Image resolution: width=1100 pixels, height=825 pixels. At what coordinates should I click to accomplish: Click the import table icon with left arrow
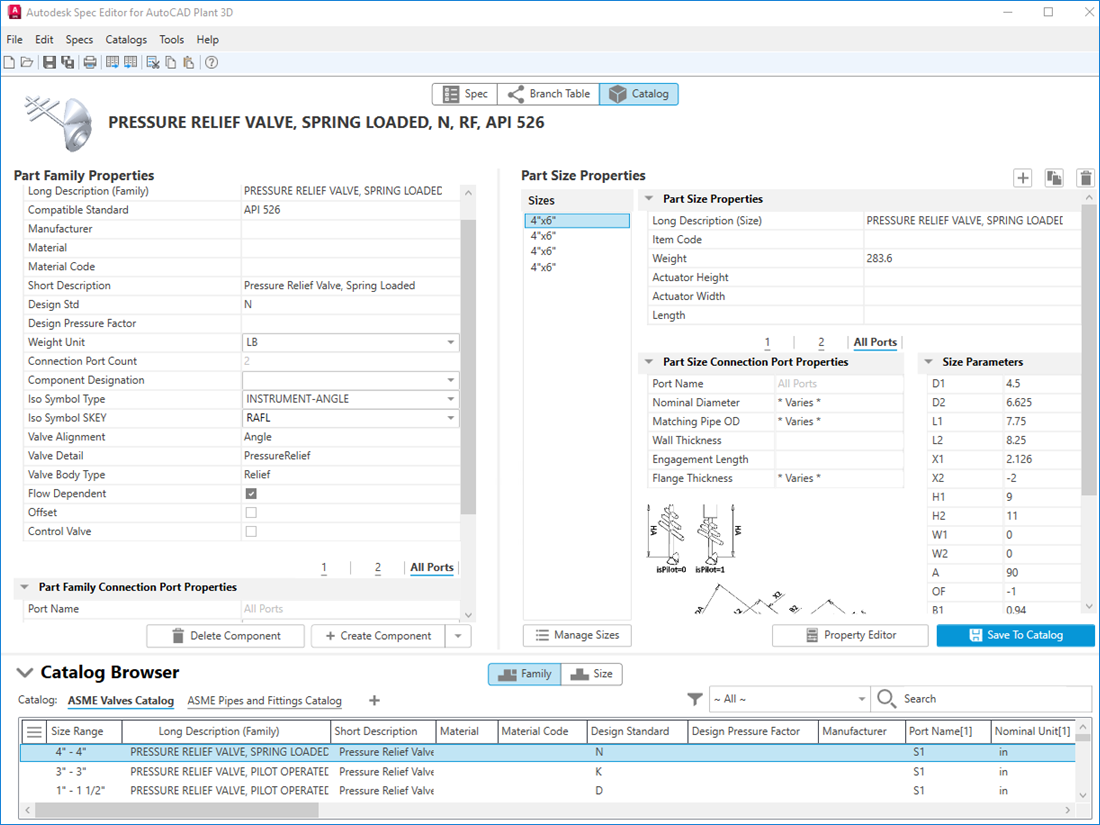pos(130,62)
